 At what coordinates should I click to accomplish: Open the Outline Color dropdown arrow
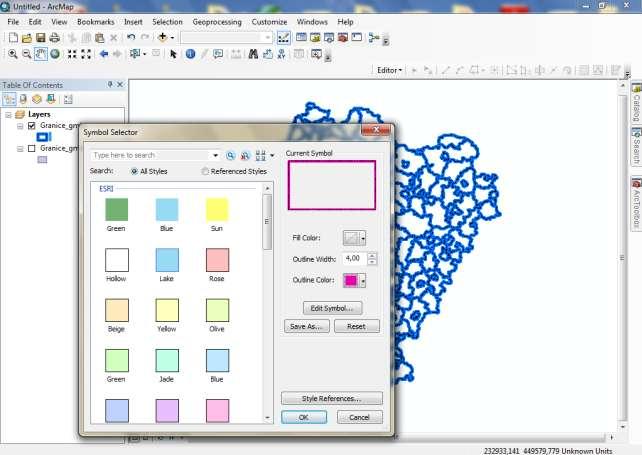pyautogui.click(x=363, y=281)
